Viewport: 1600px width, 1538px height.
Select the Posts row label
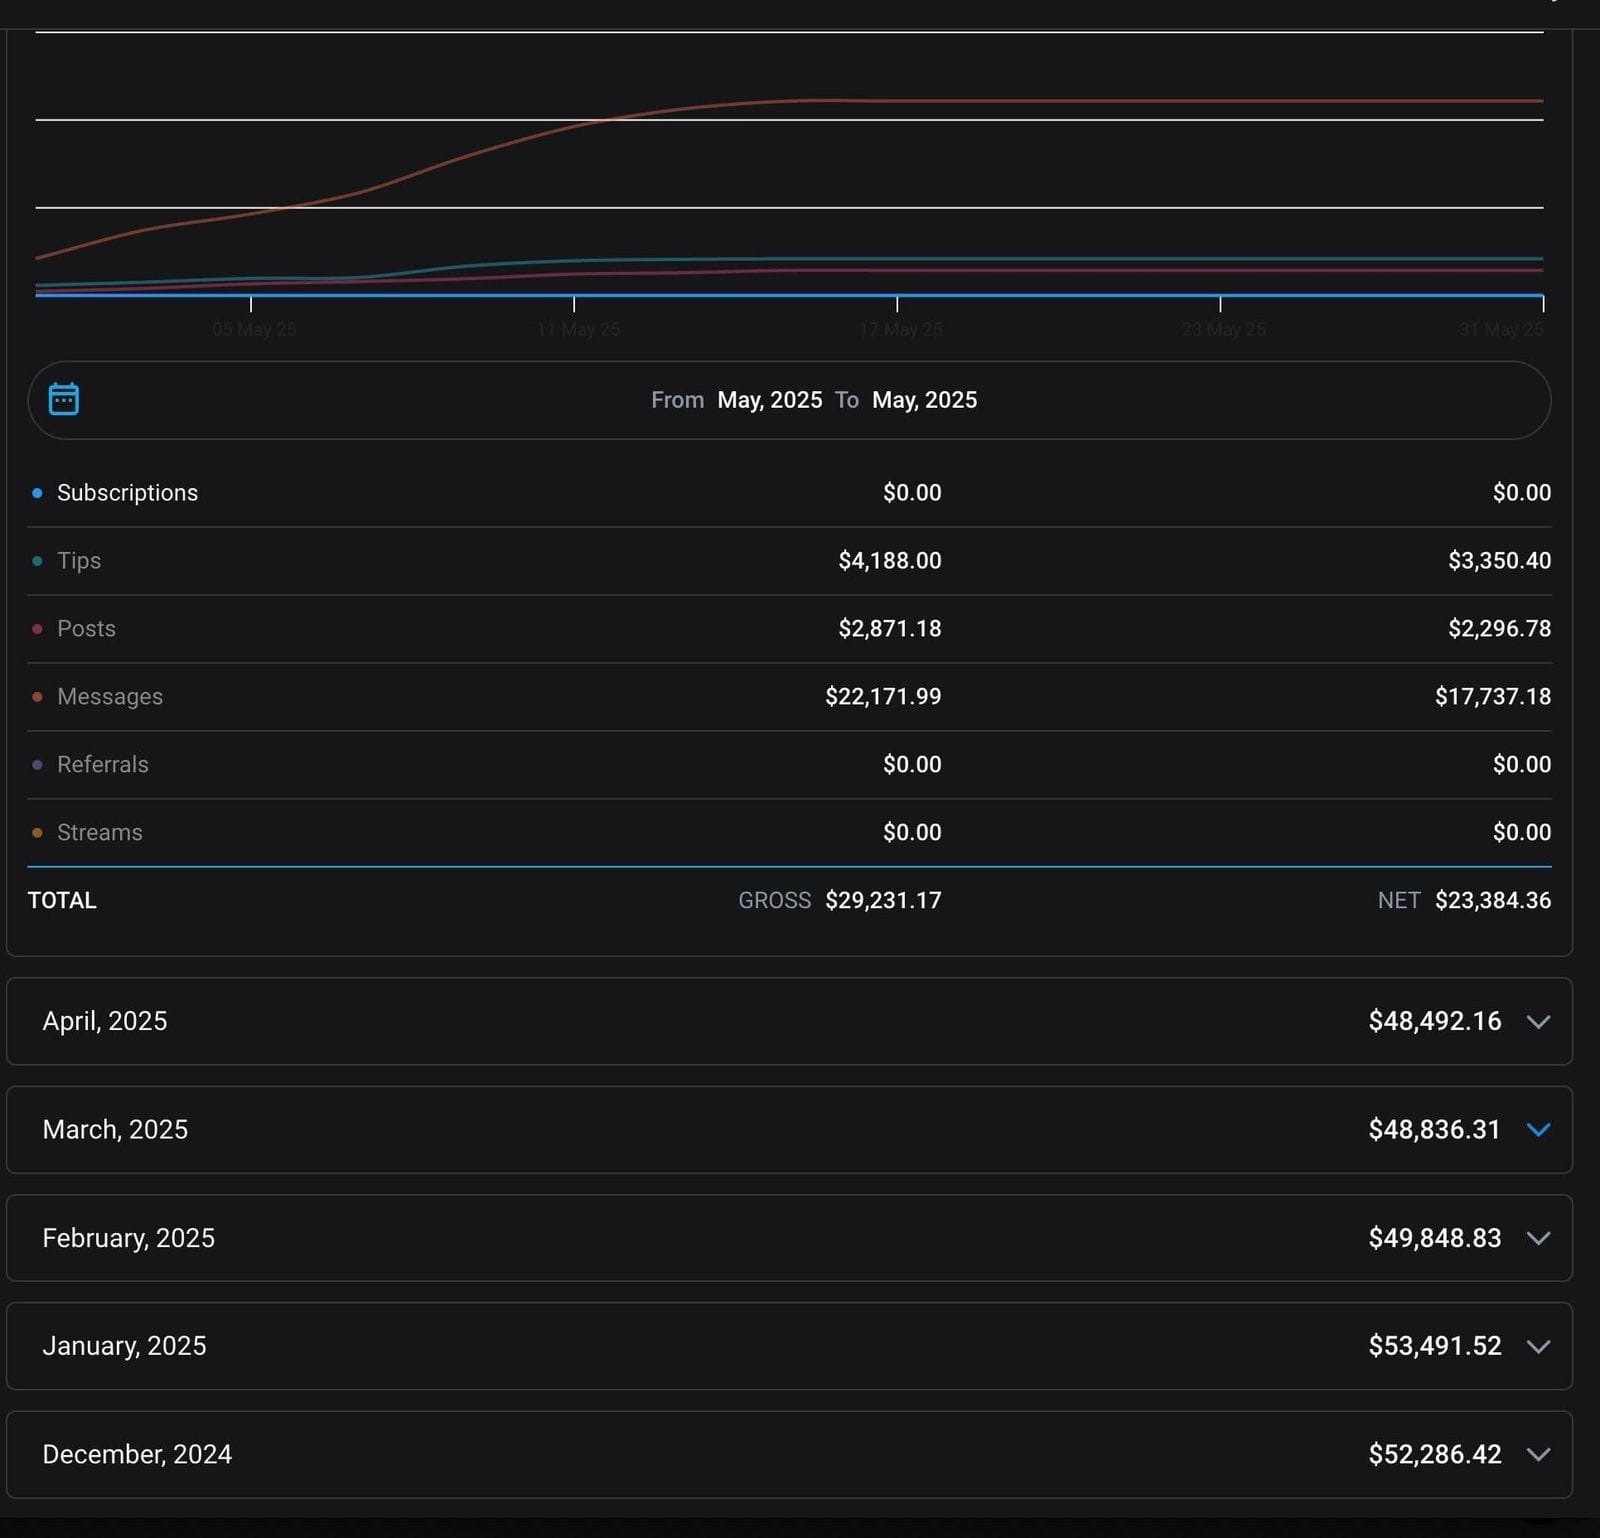point(86,629)
